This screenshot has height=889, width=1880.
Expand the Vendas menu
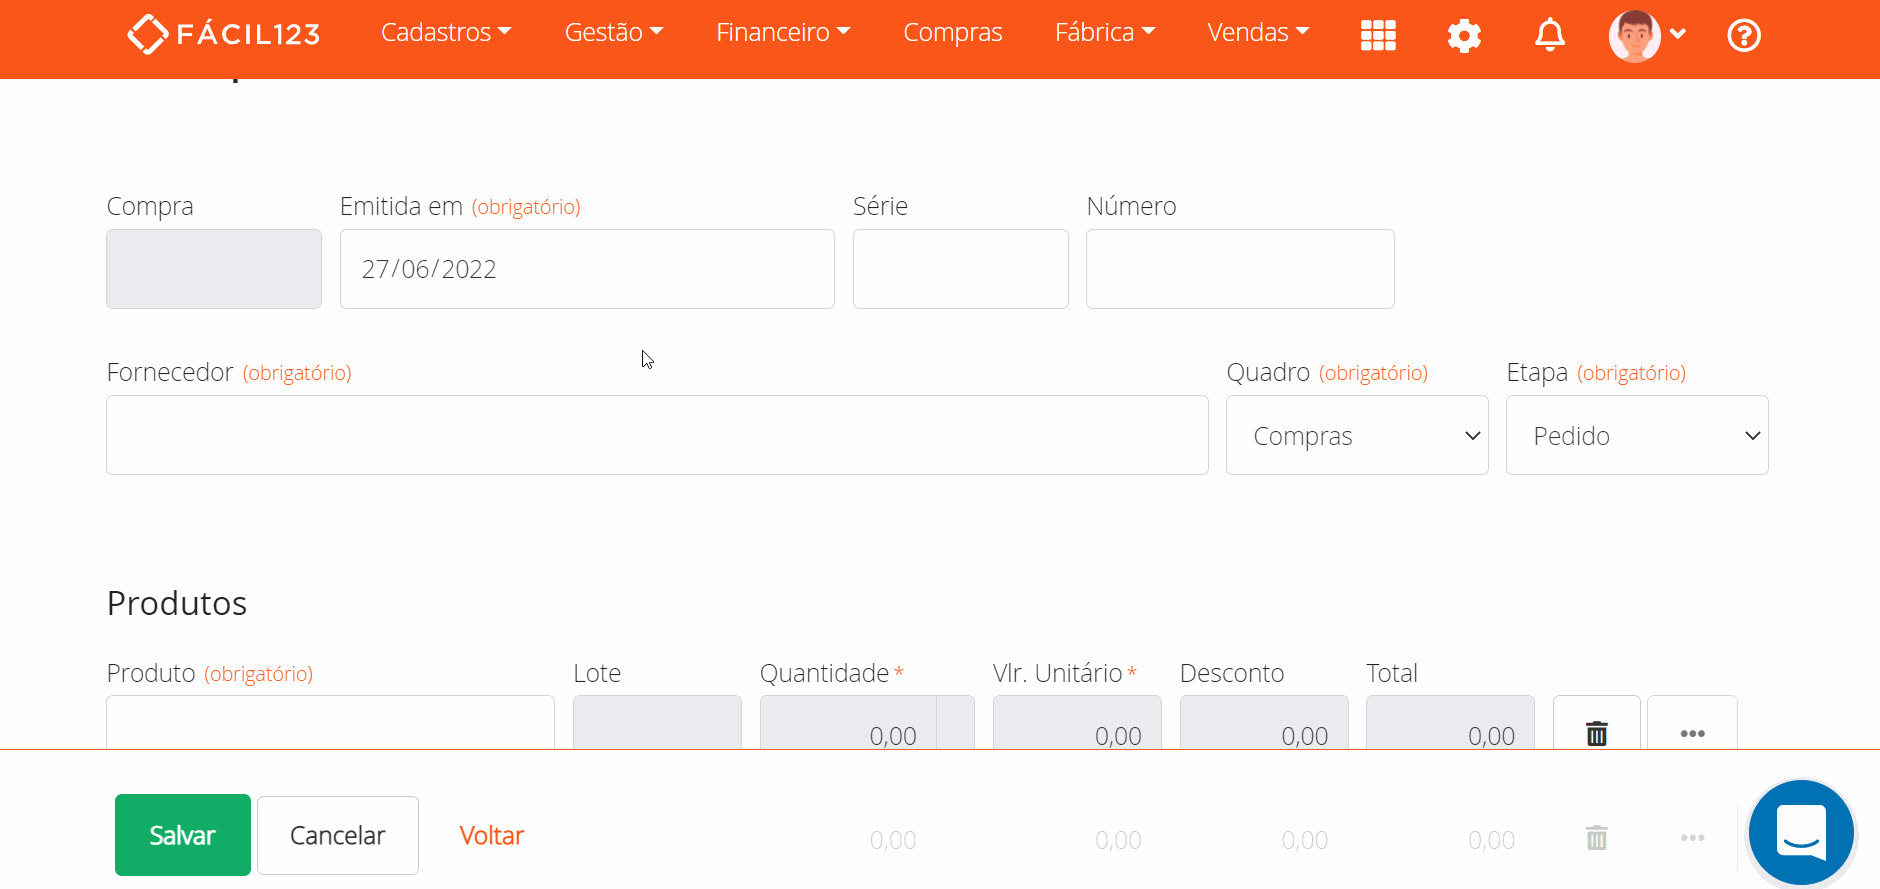click(x=1257, y=33)
